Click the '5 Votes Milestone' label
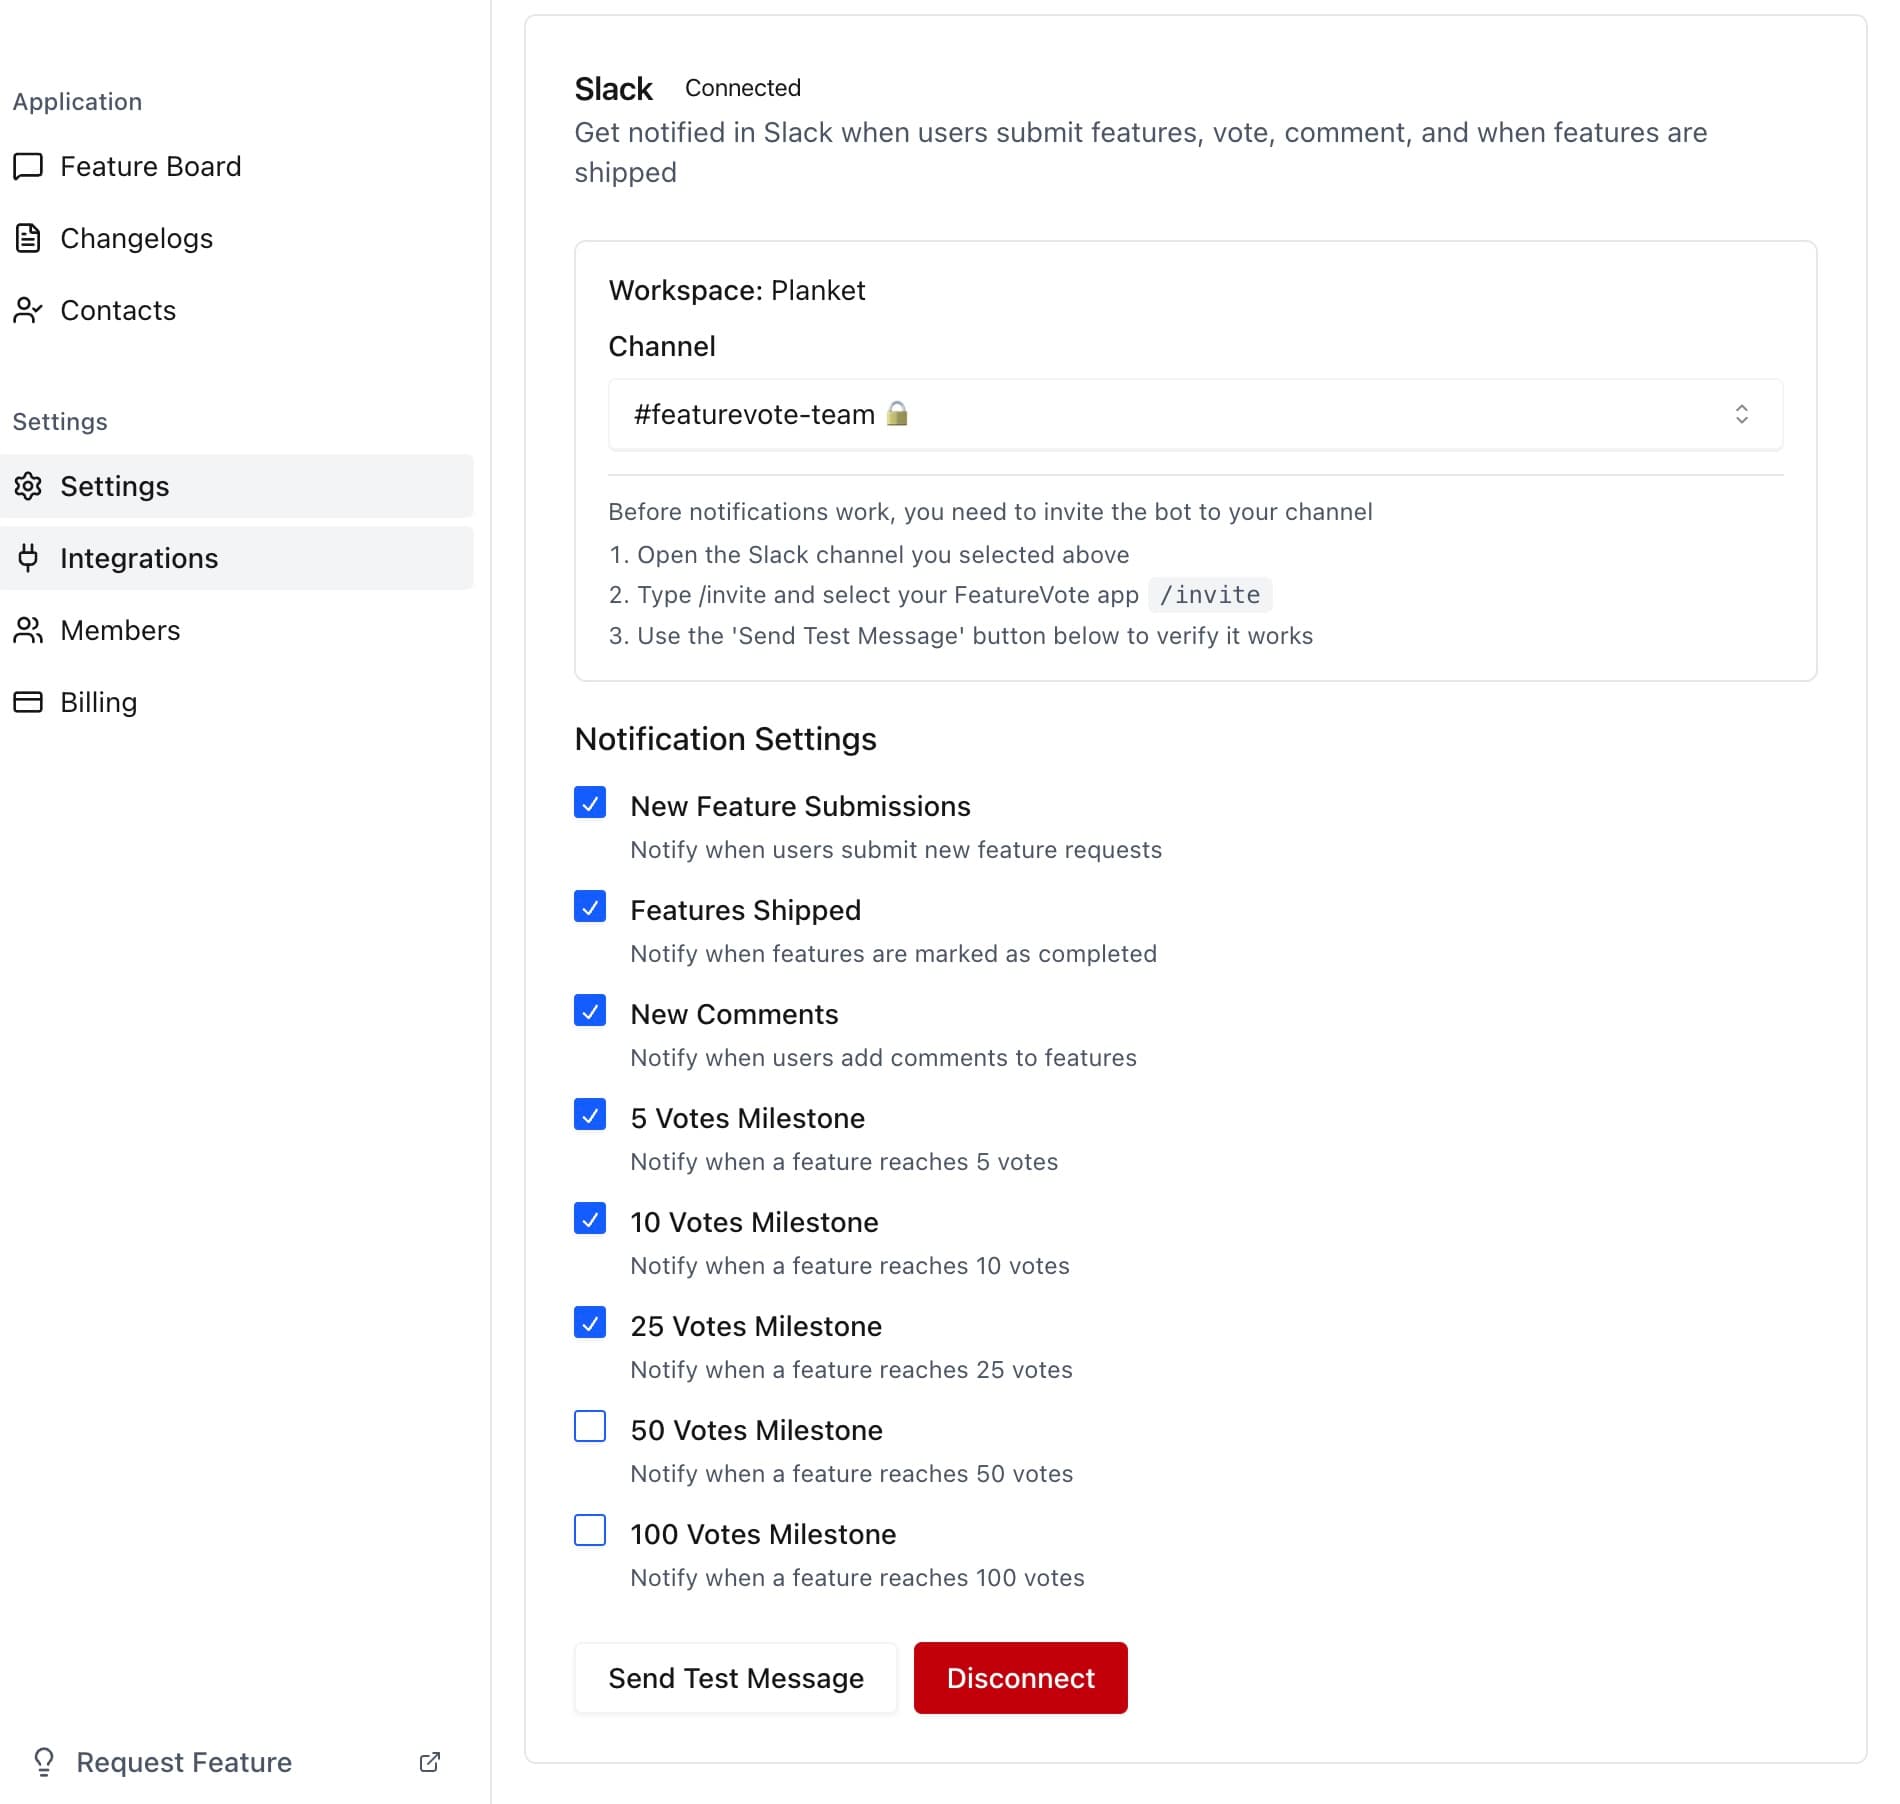The width and height of the screenshot is (1900, 1804). point(747,1118)
